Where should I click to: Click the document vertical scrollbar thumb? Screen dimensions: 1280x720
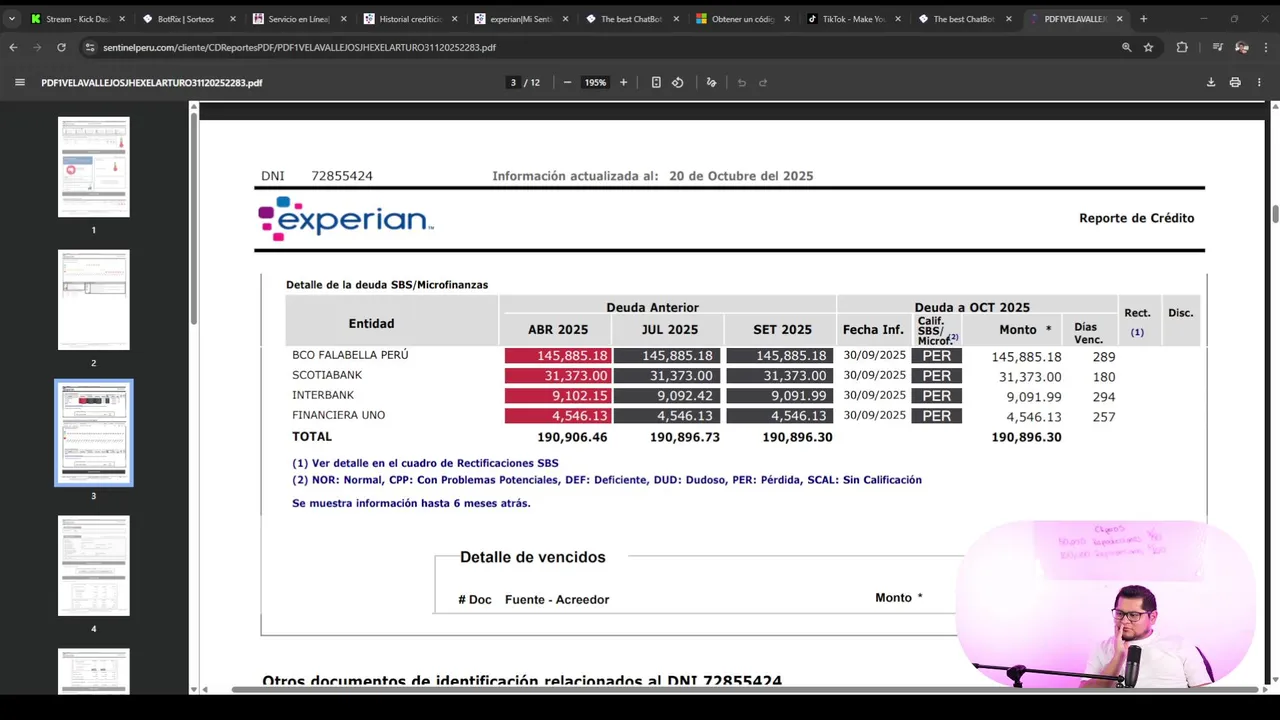click(x=1275, y=214)
